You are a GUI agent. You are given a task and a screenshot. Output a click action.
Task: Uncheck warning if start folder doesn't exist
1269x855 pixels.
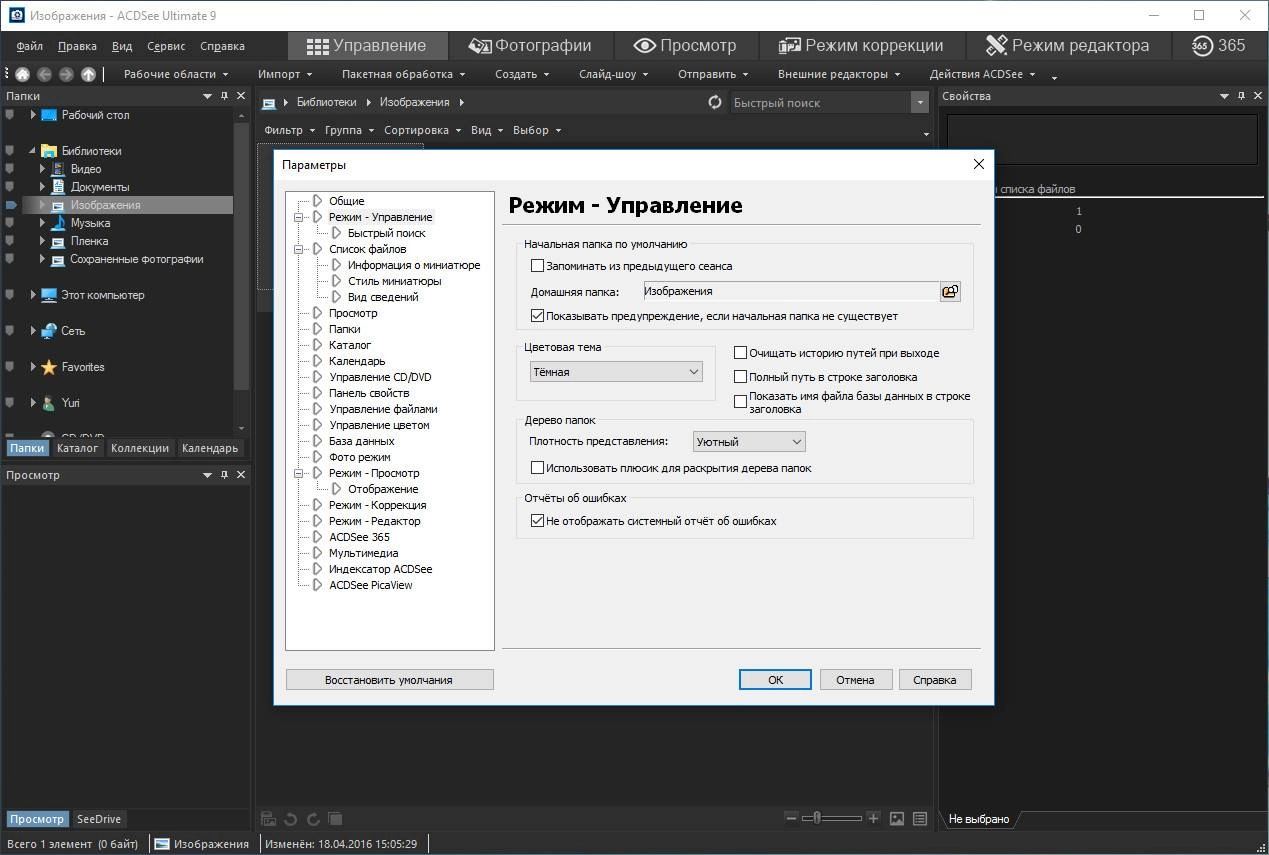(x=537, y=316)
